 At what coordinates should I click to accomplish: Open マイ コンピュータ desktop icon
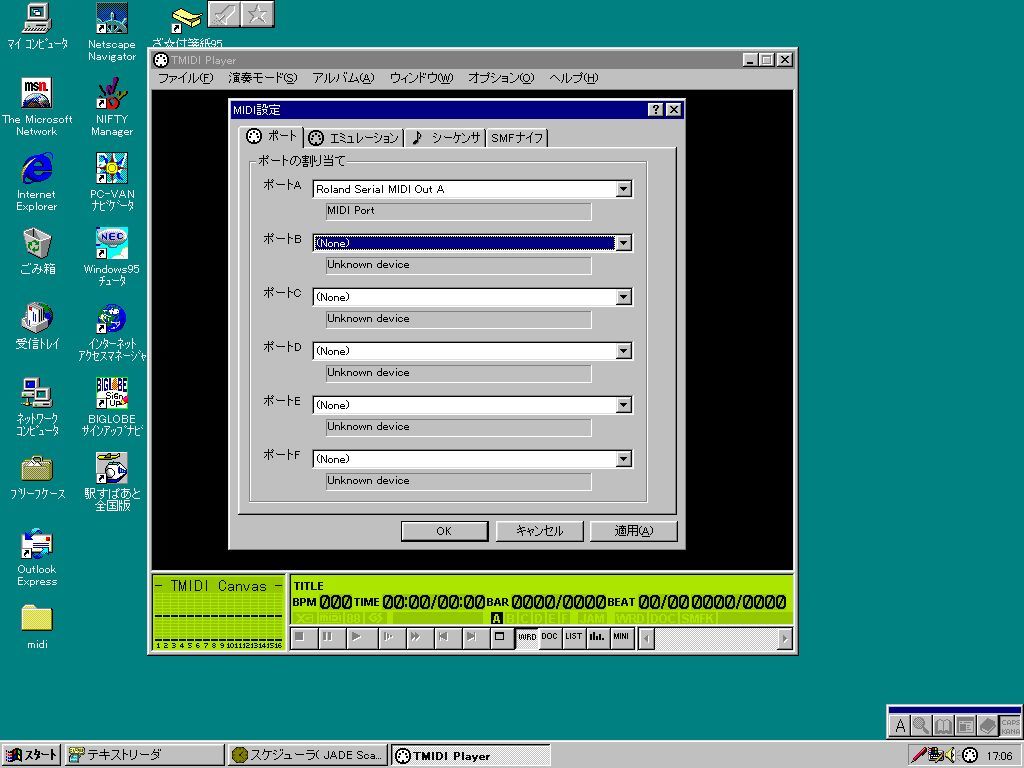click(37, 27)
